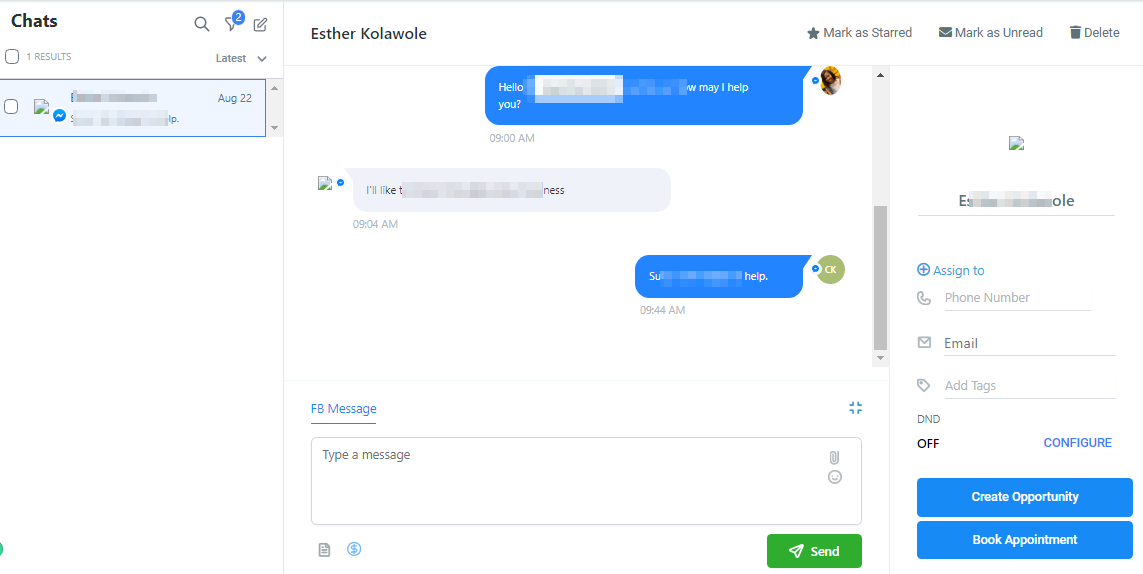The image size is (1143, 574).
Task: Configure the DND setting
Action: tap(1077, 443)
